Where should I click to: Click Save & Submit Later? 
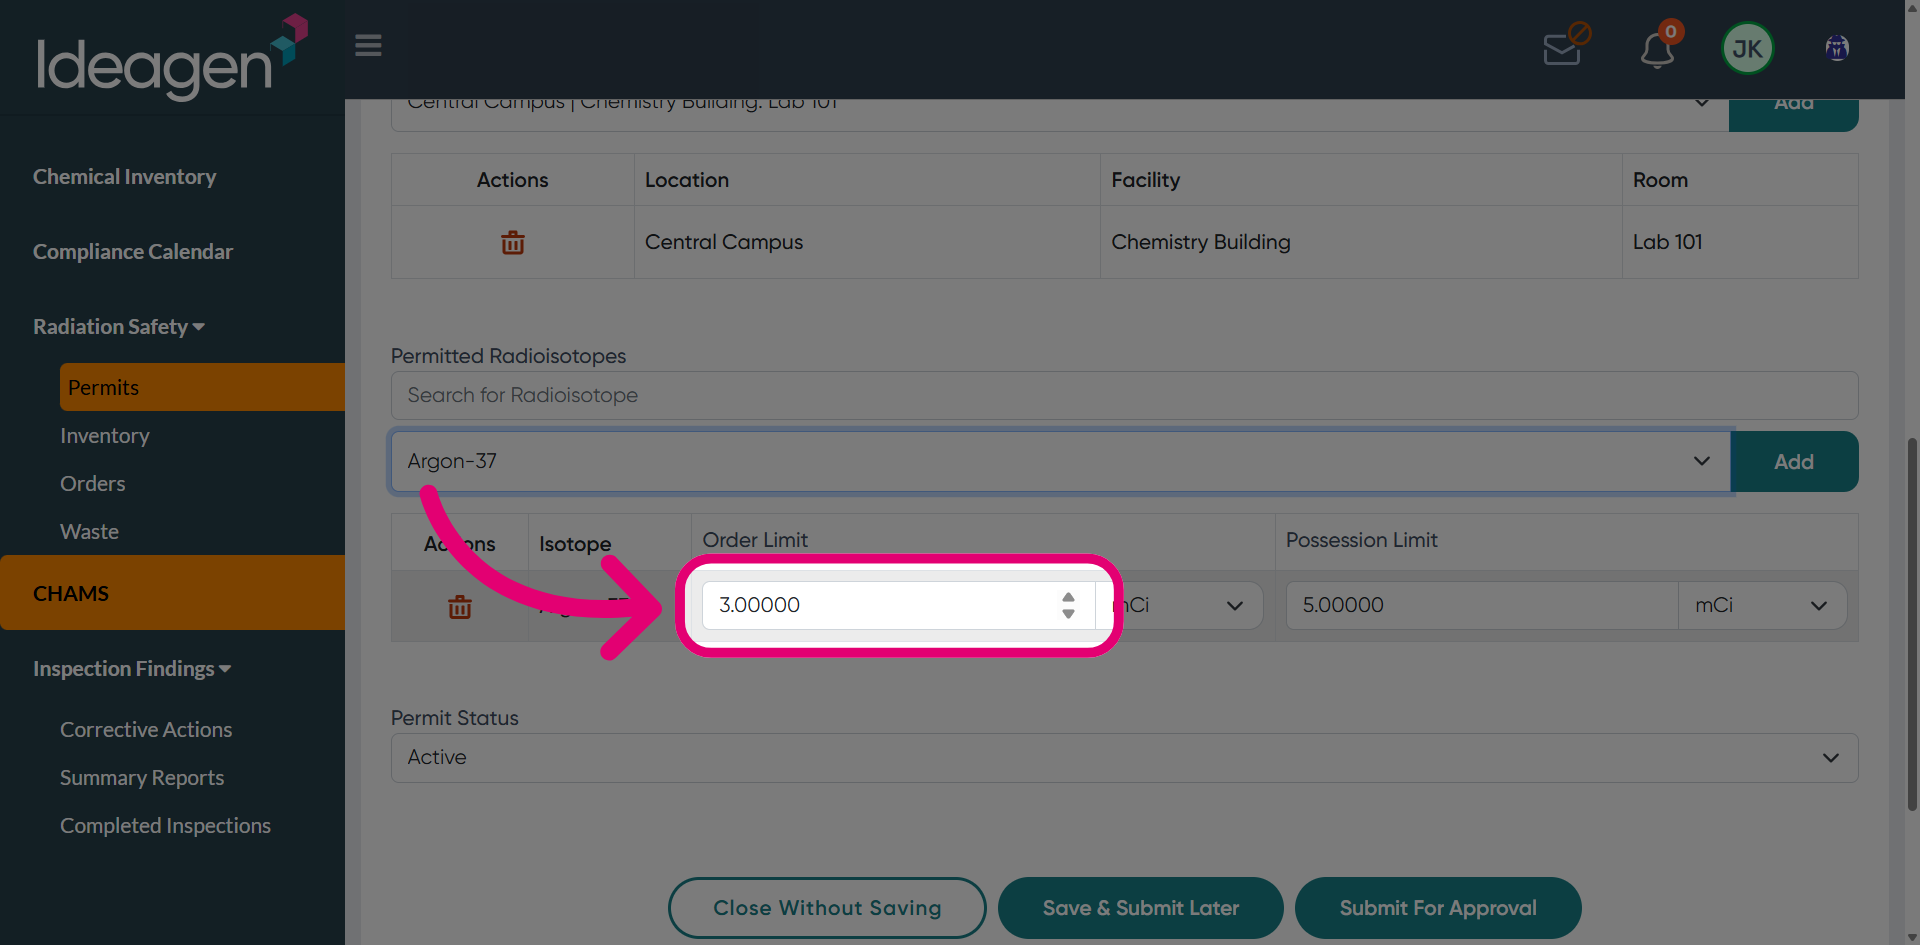(1141, 908)
